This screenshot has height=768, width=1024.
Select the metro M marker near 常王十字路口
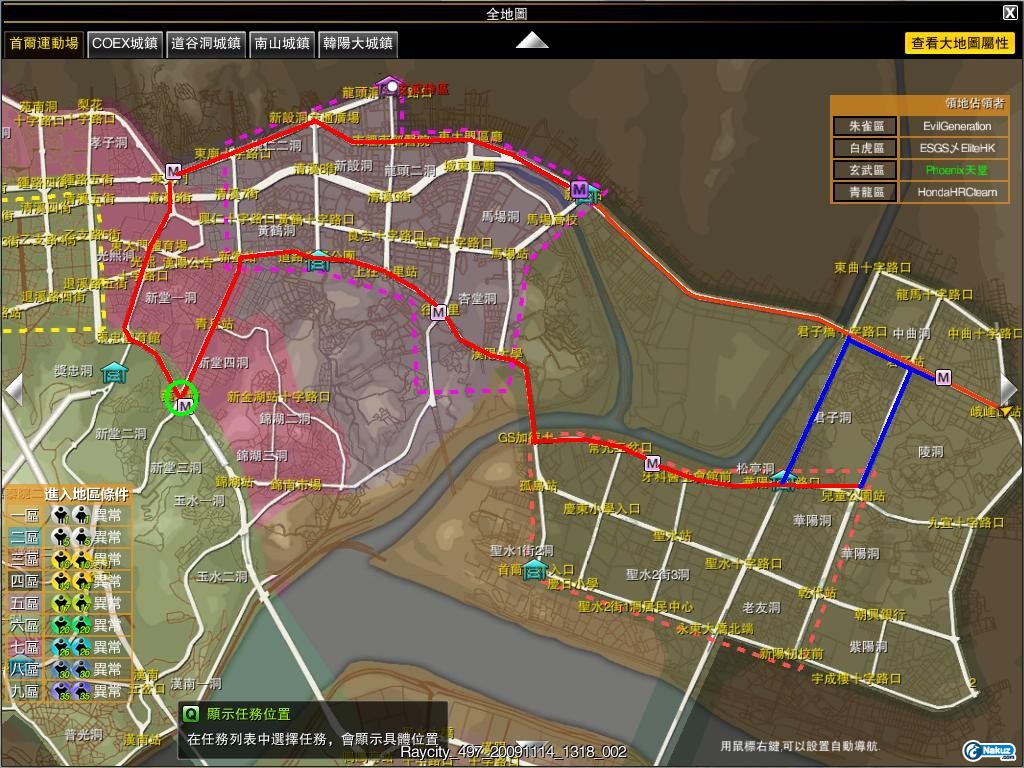click(652, 464)
